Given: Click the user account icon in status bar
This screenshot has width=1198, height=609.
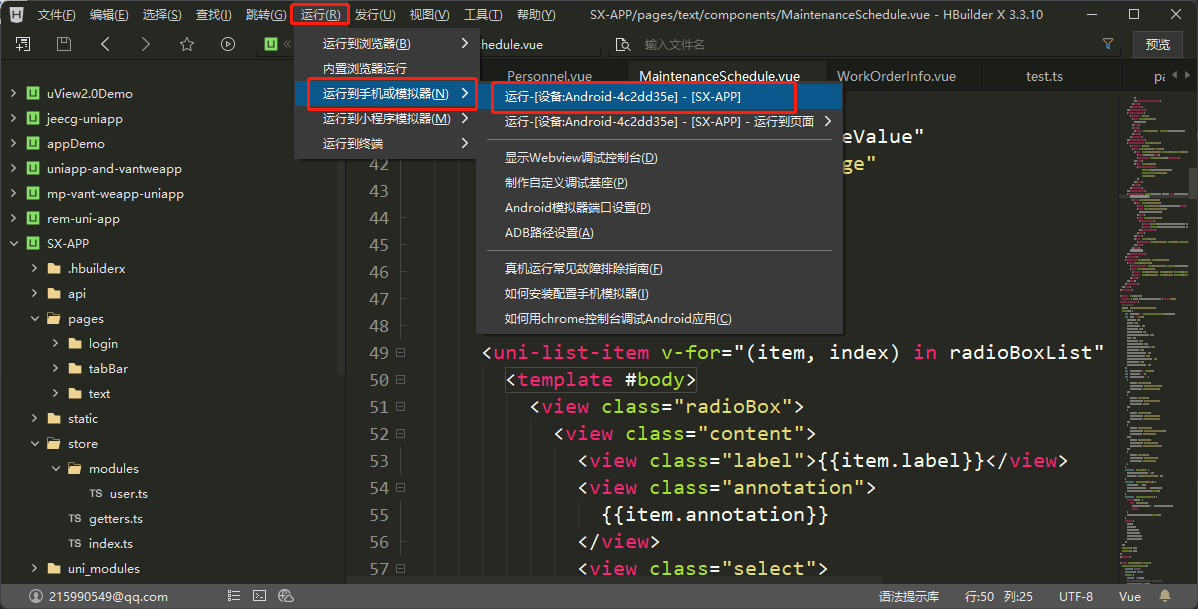Looking at the screenshot, I should point(36,596).
